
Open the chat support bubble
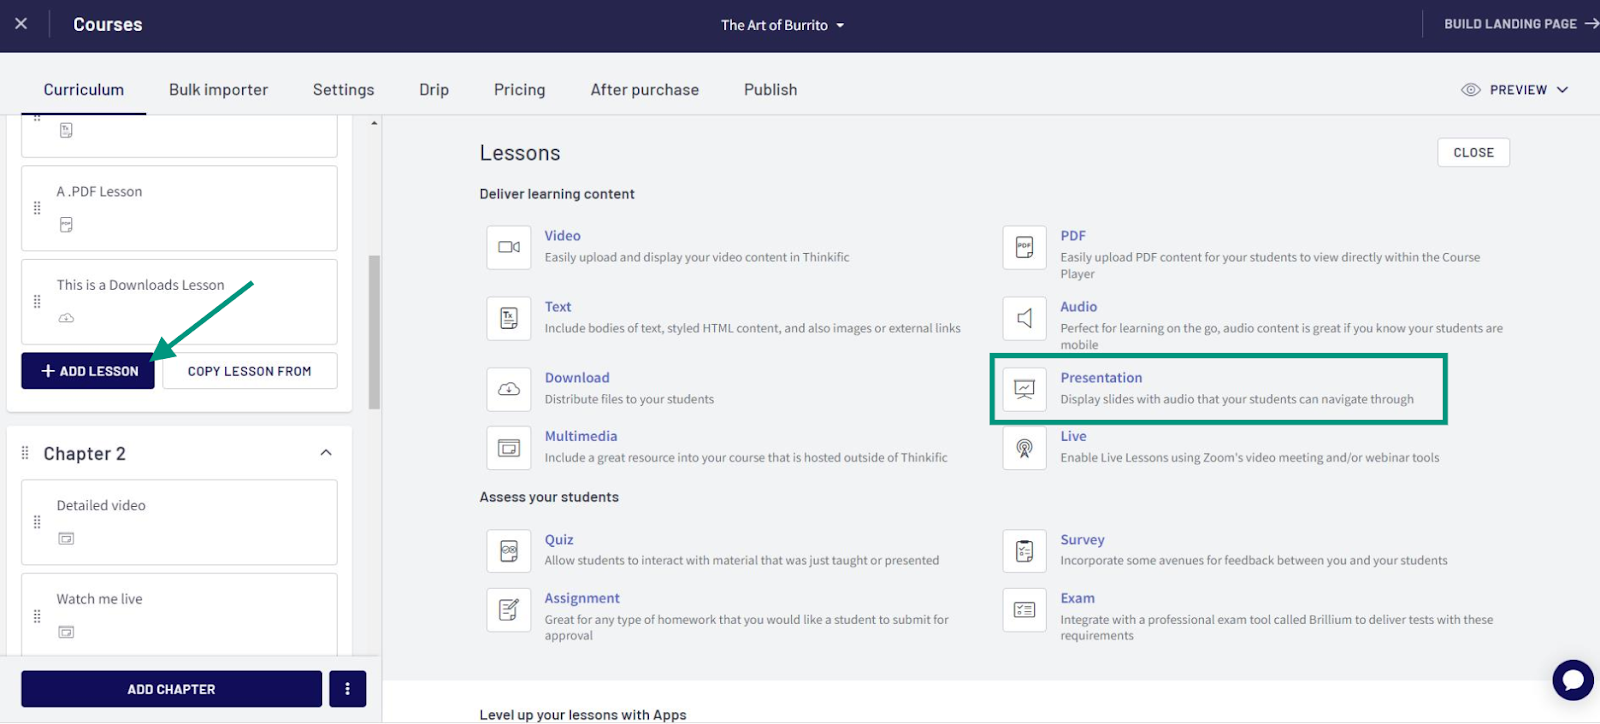tap(1572, 680)
